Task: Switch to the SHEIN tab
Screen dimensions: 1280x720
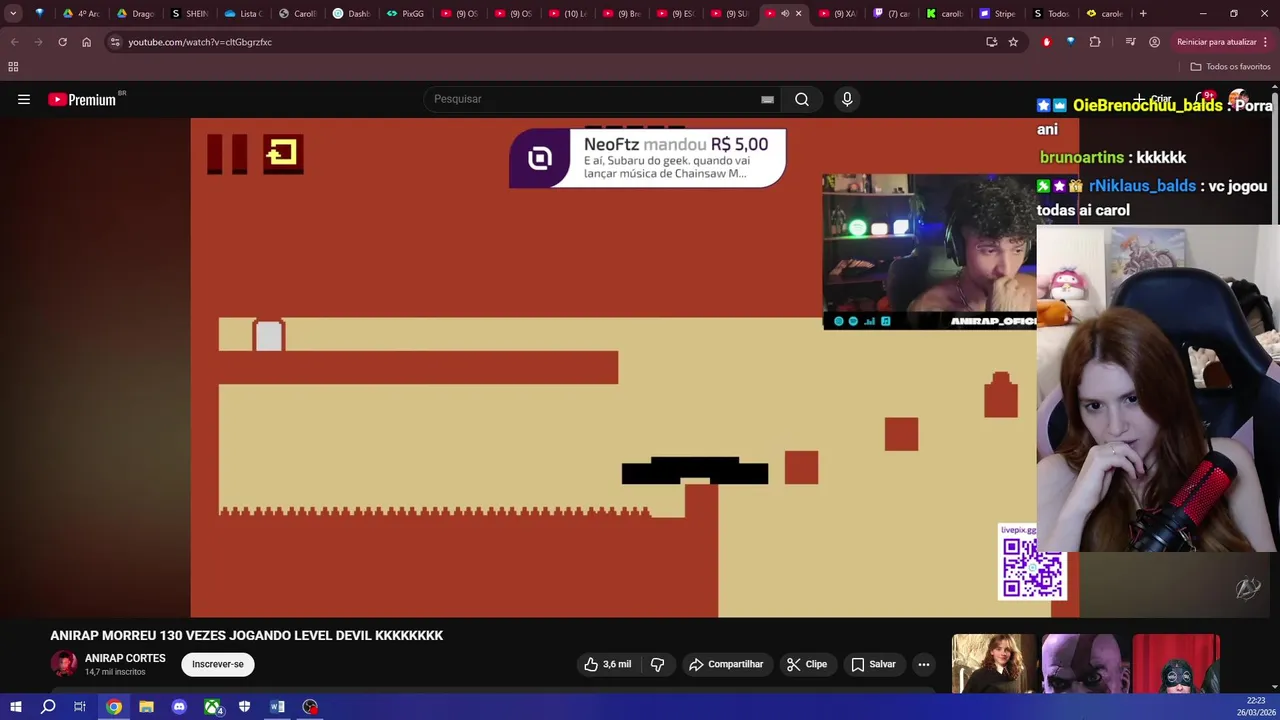Action: pyautogui.click(x=189, y=14)
